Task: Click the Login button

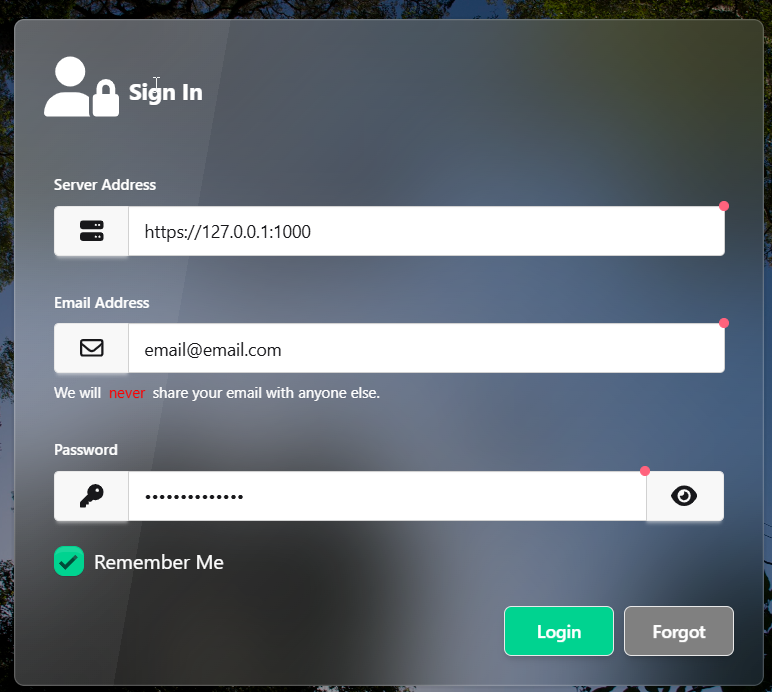Action: coord(559,631)
